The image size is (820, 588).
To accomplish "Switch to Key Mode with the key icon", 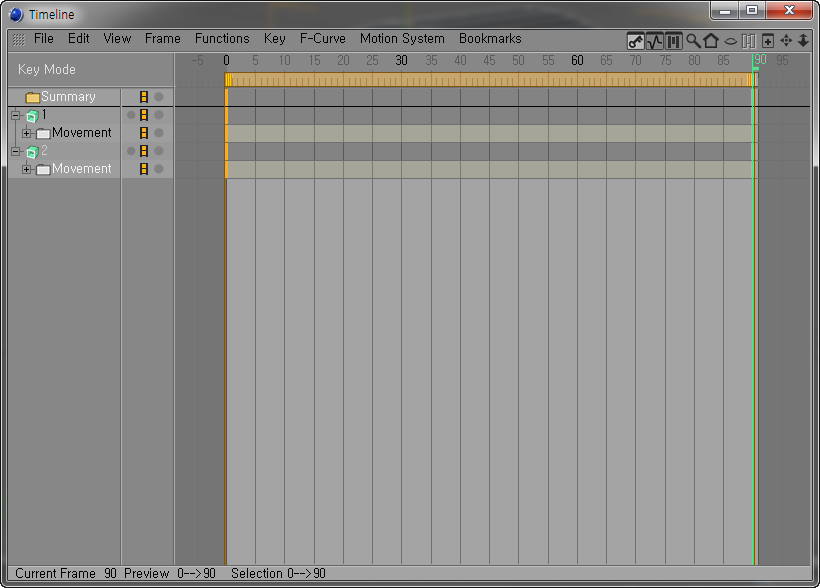I will click(x=635, y=41).
